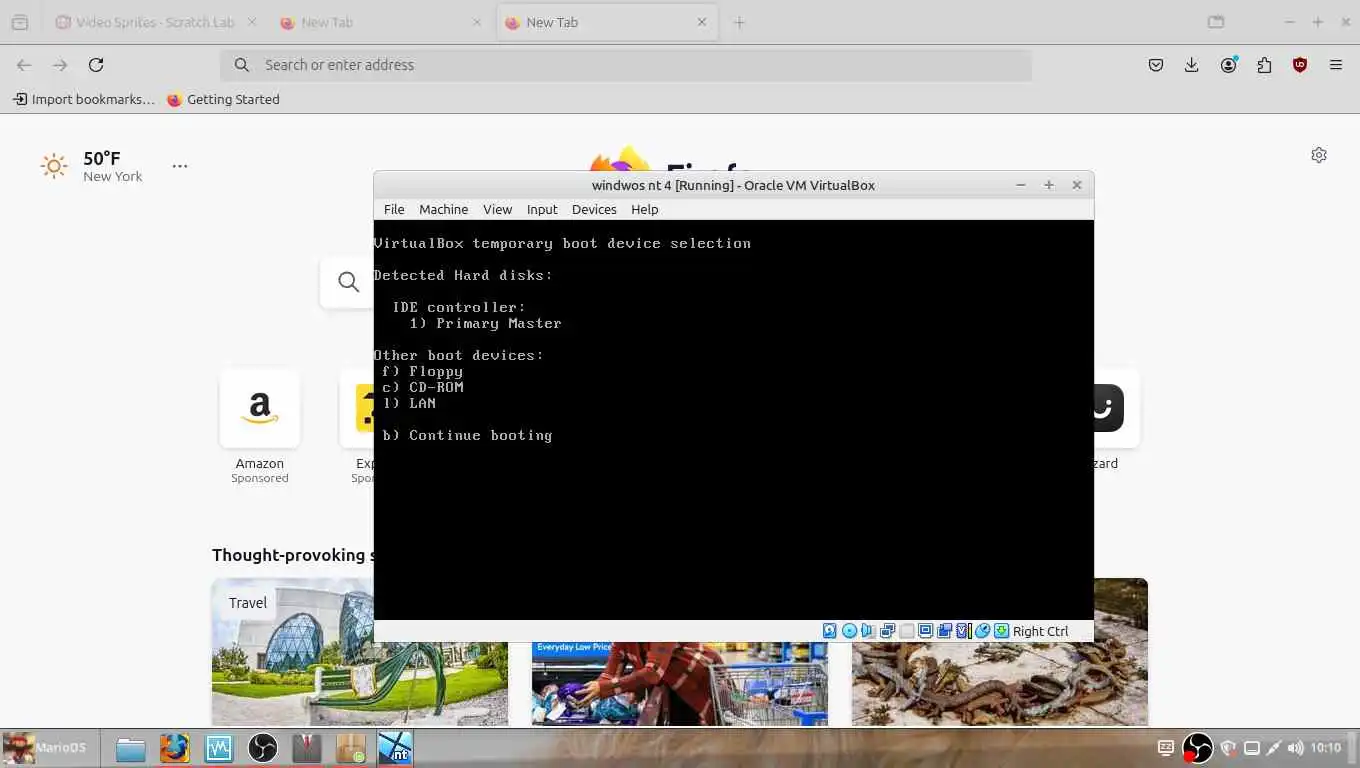Go forward with Firefox forward arrow
Image resolution: width=1360 pixels, height=768 pixels.
(x=60, y=65)
